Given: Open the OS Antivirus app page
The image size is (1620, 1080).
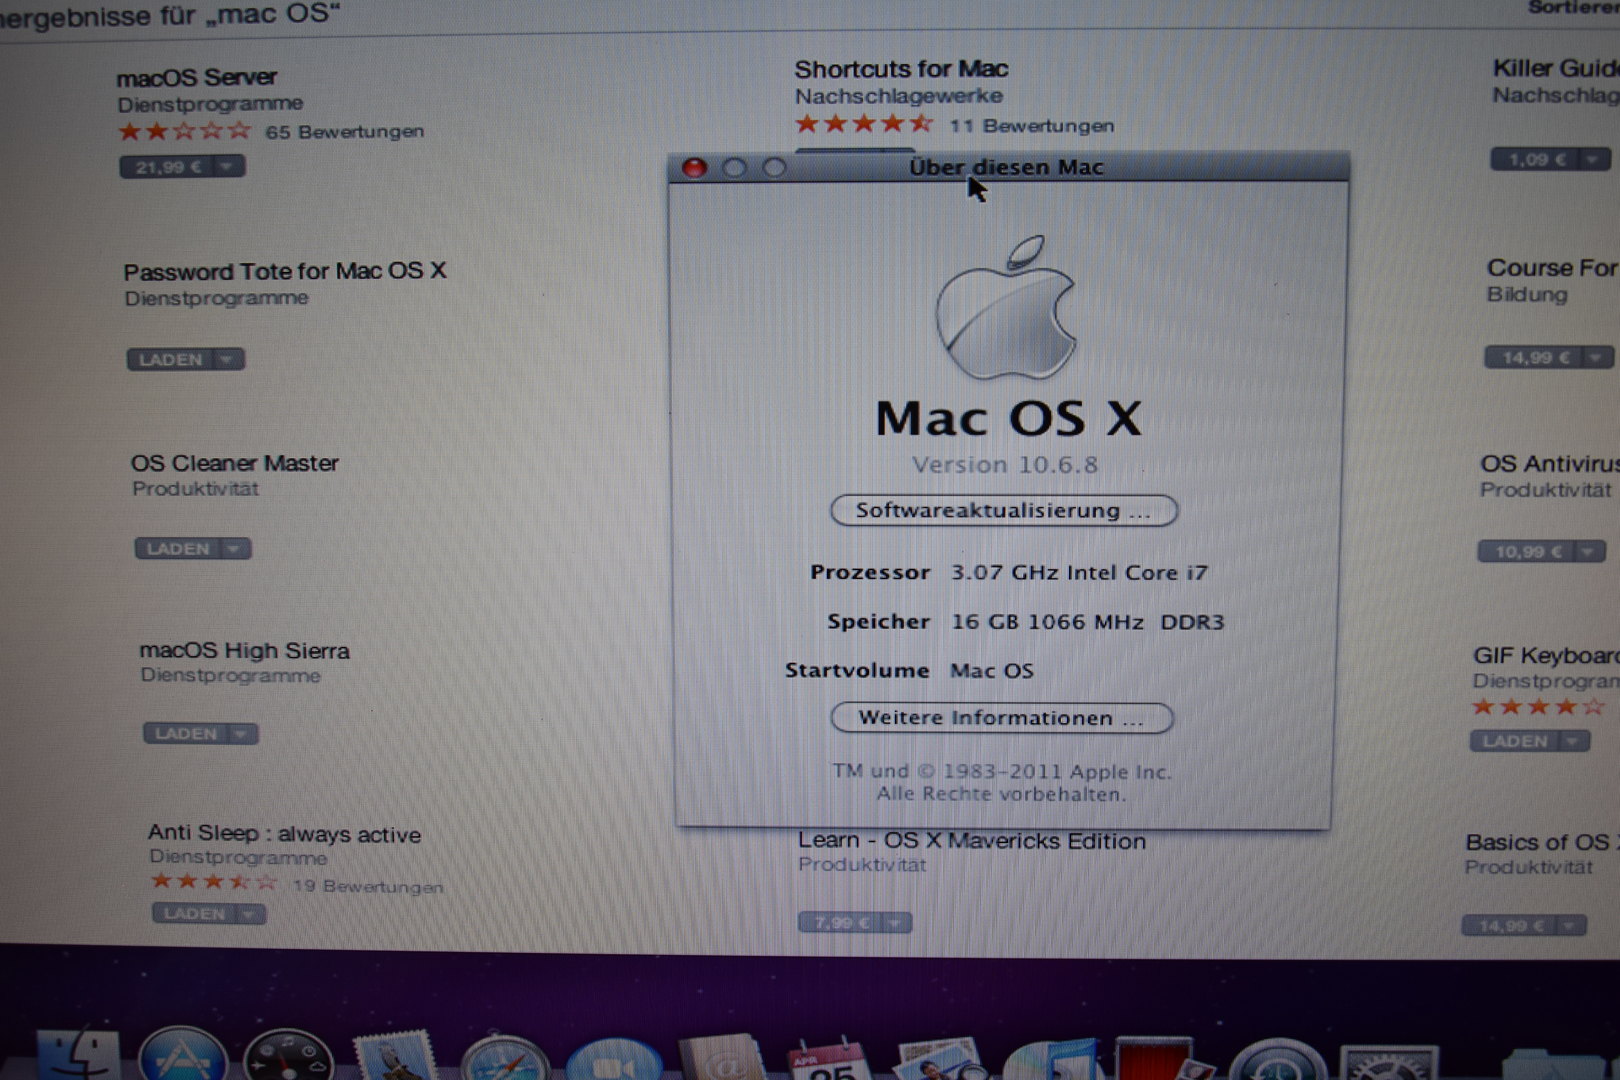Looking at the screenshot, I should point(1548,464).
